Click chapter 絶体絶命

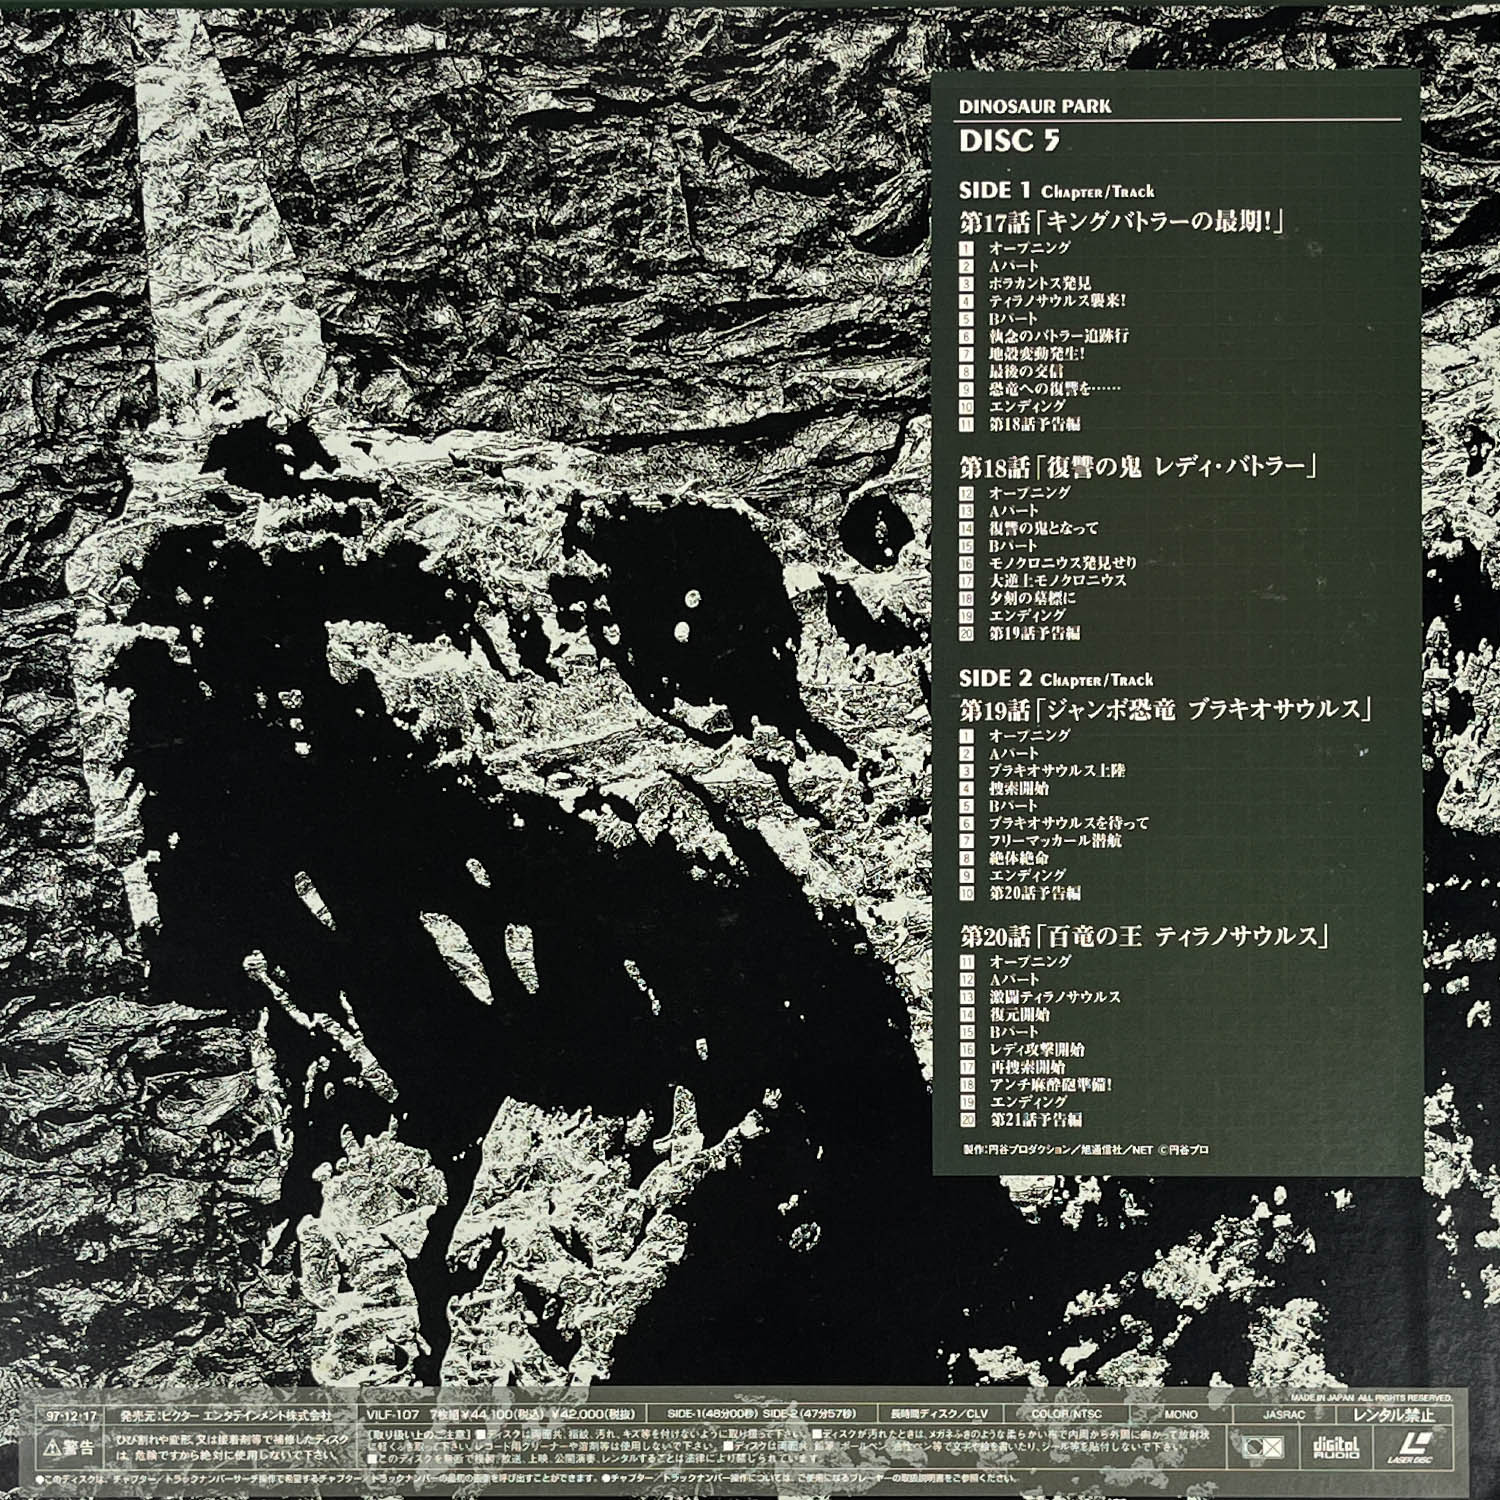1019,857
